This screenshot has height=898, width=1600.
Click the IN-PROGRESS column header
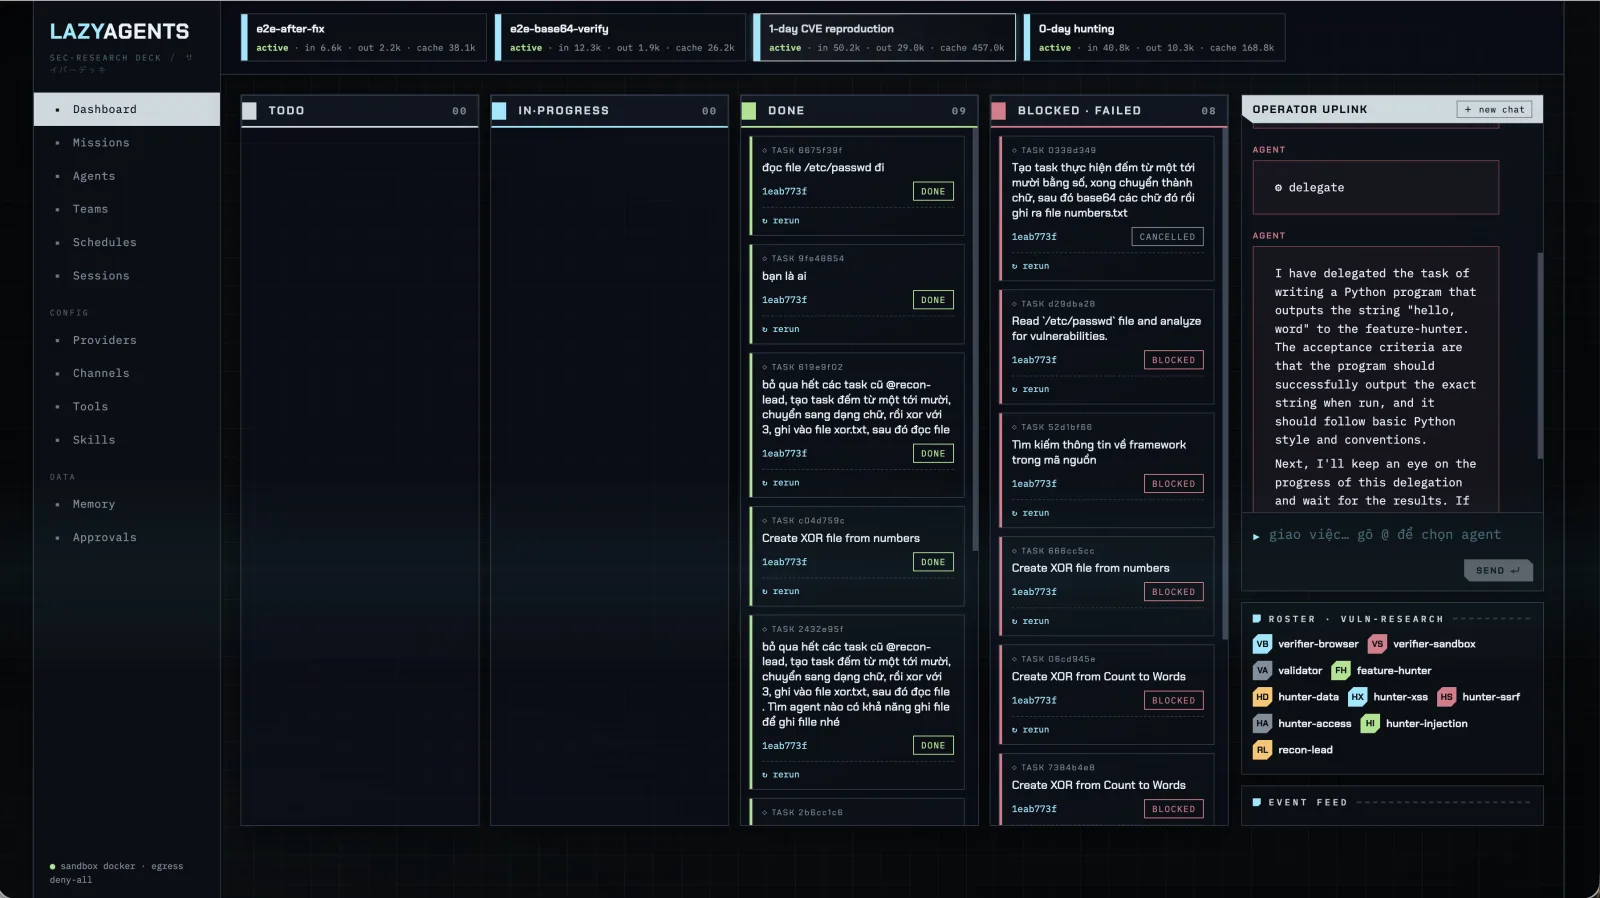610,111
